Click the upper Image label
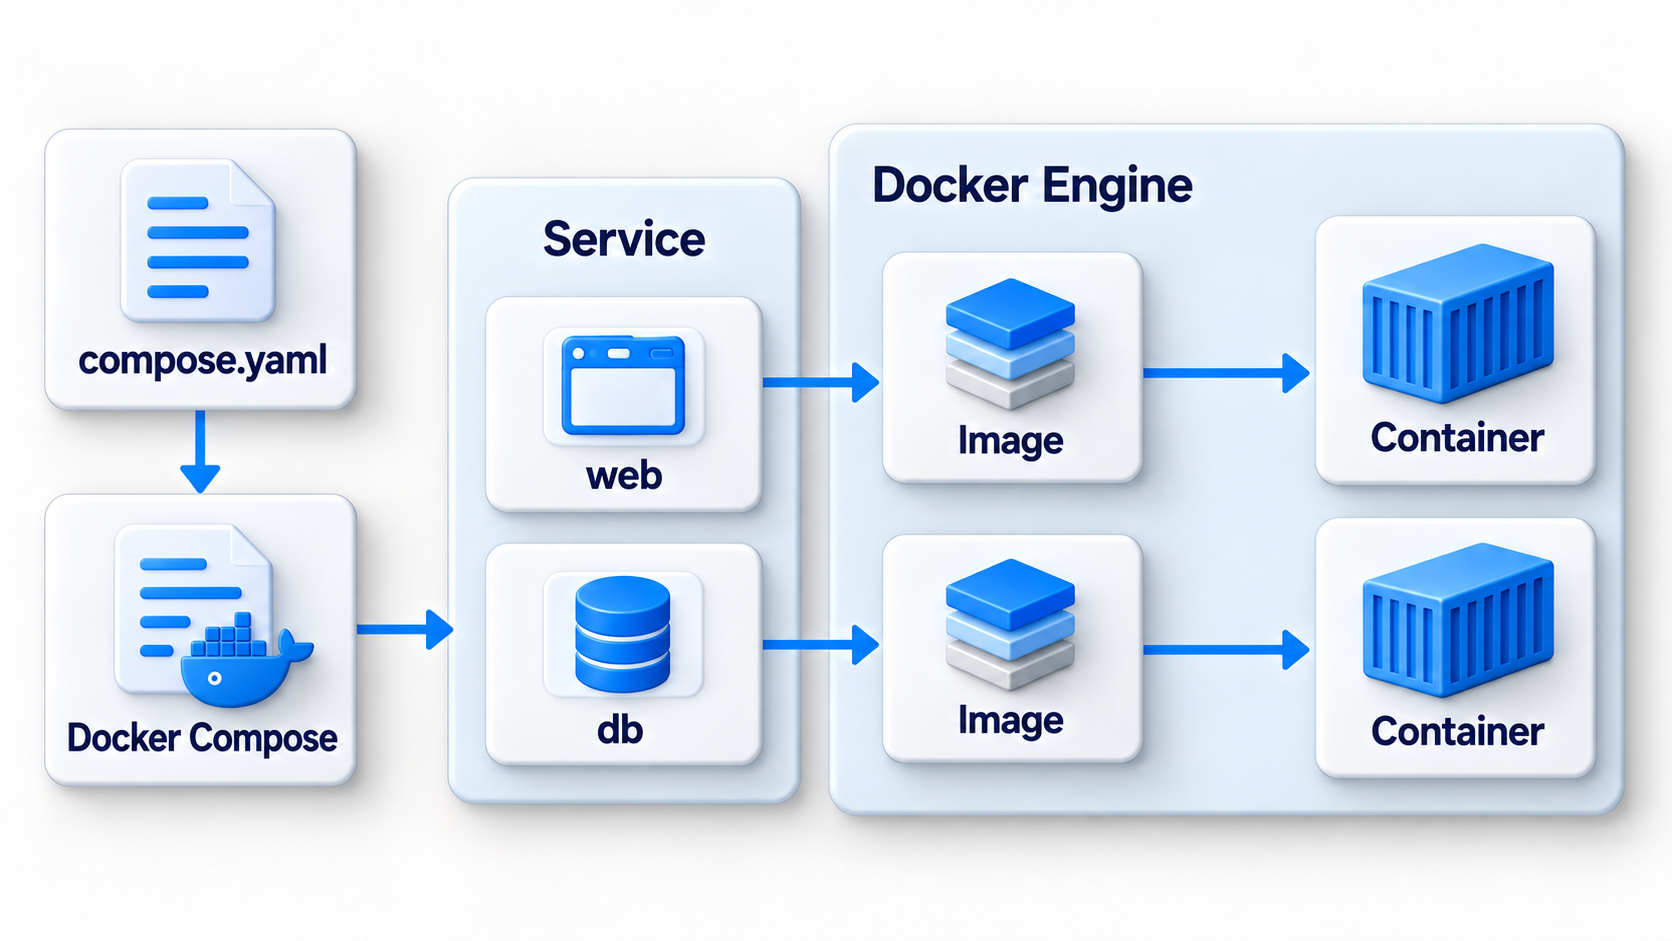Viewport: 1672px width, 941px height. (x=1010, y=441)
